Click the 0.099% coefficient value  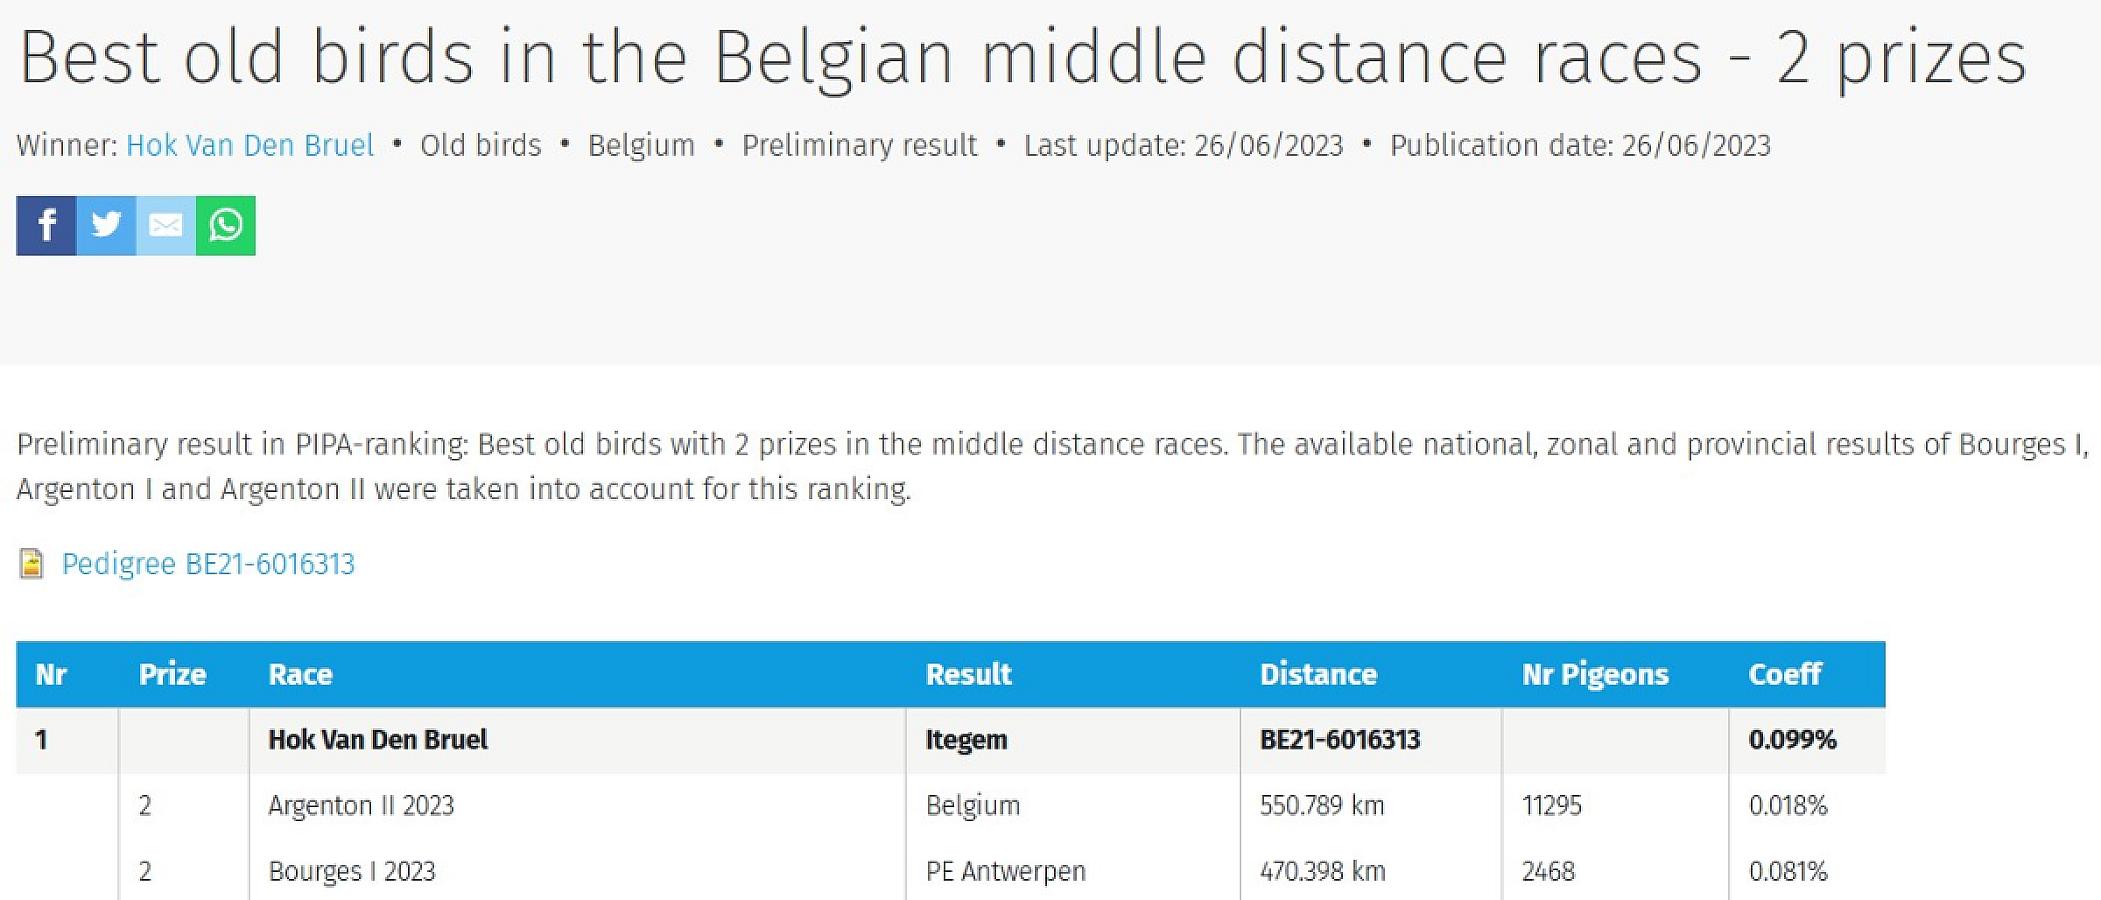pos(1792,740)
